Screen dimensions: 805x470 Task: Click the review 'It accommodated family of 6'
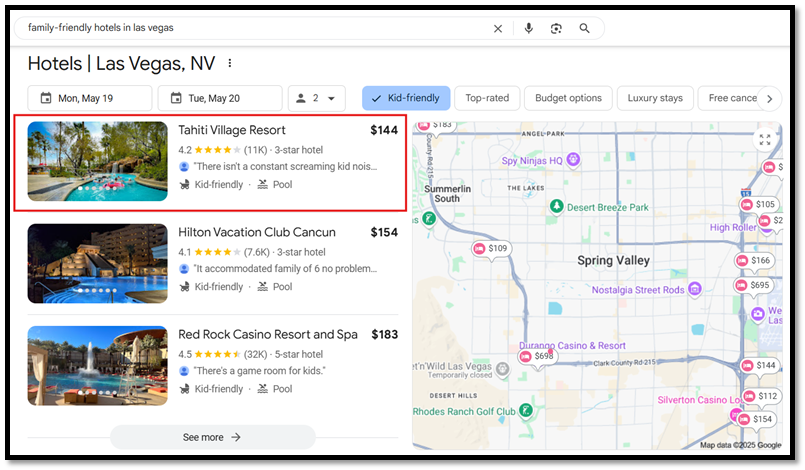pos(285,269)
